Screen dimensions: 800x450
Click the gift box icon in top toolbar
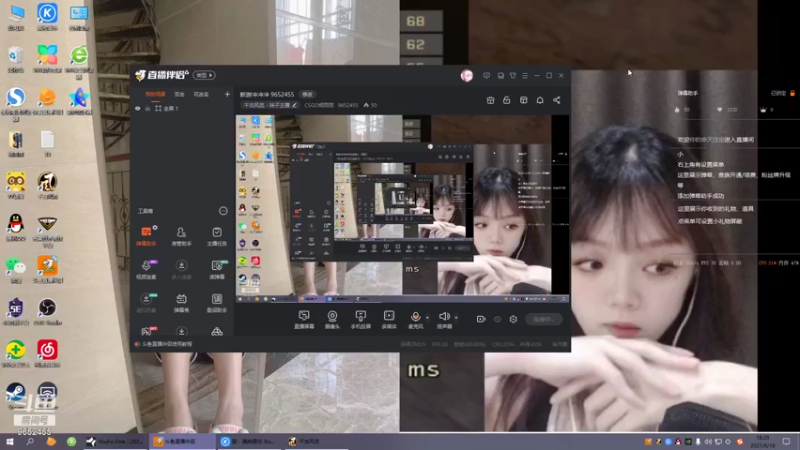[x=490, y=100]
